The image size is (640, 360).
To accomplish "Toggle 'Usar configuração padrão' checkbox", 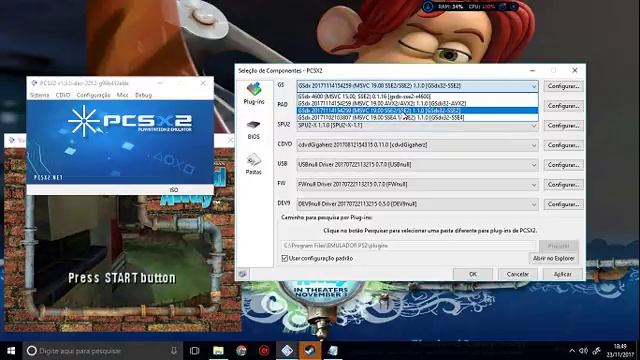I will point(284,258).
